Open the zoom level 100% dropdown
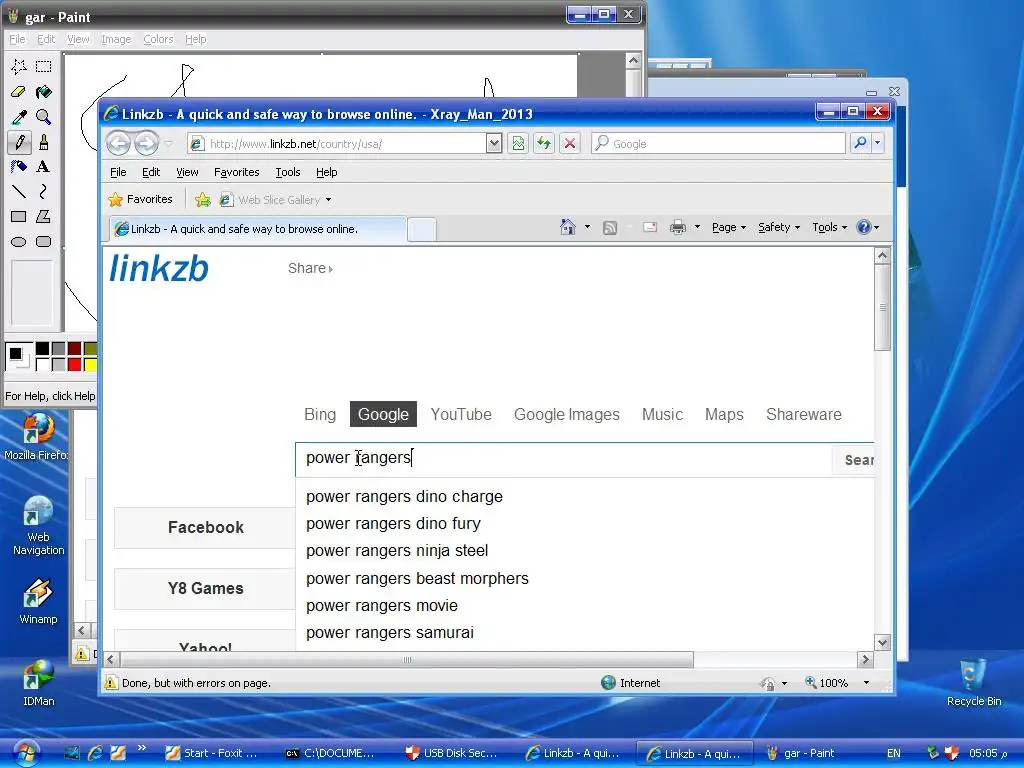The height and width of the screenshot is (768, 1024). [866, 683]
